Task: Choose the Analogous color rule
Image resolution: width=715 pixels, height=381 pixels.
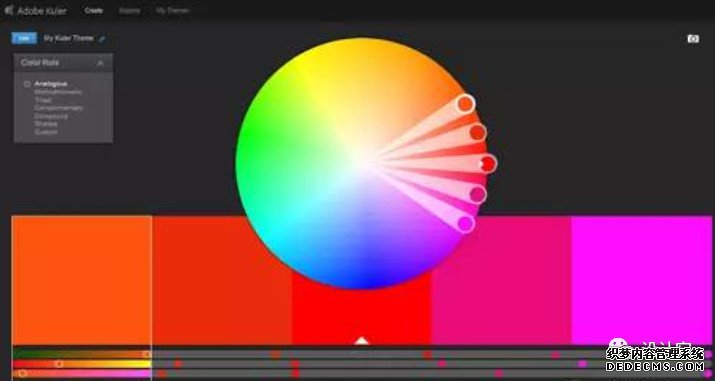Action: 51,84
